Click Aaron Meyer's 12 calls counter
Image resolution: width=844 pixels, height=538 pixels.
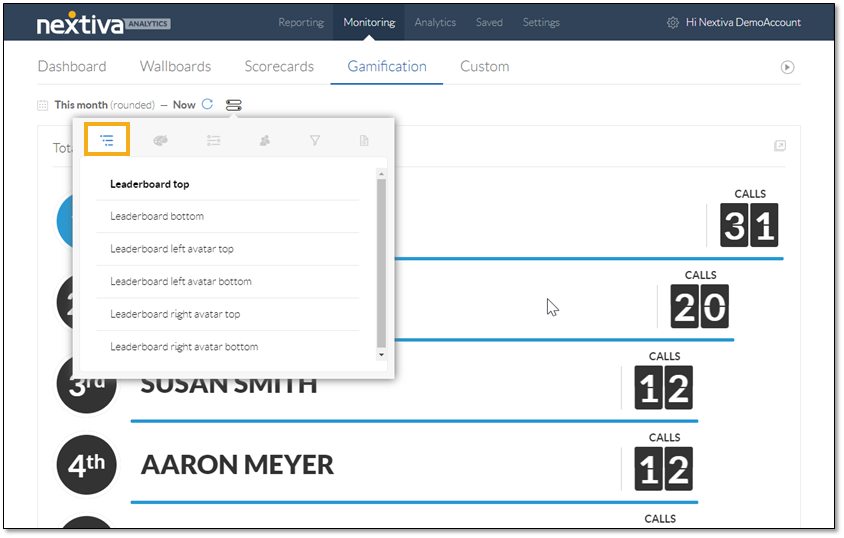663,469
